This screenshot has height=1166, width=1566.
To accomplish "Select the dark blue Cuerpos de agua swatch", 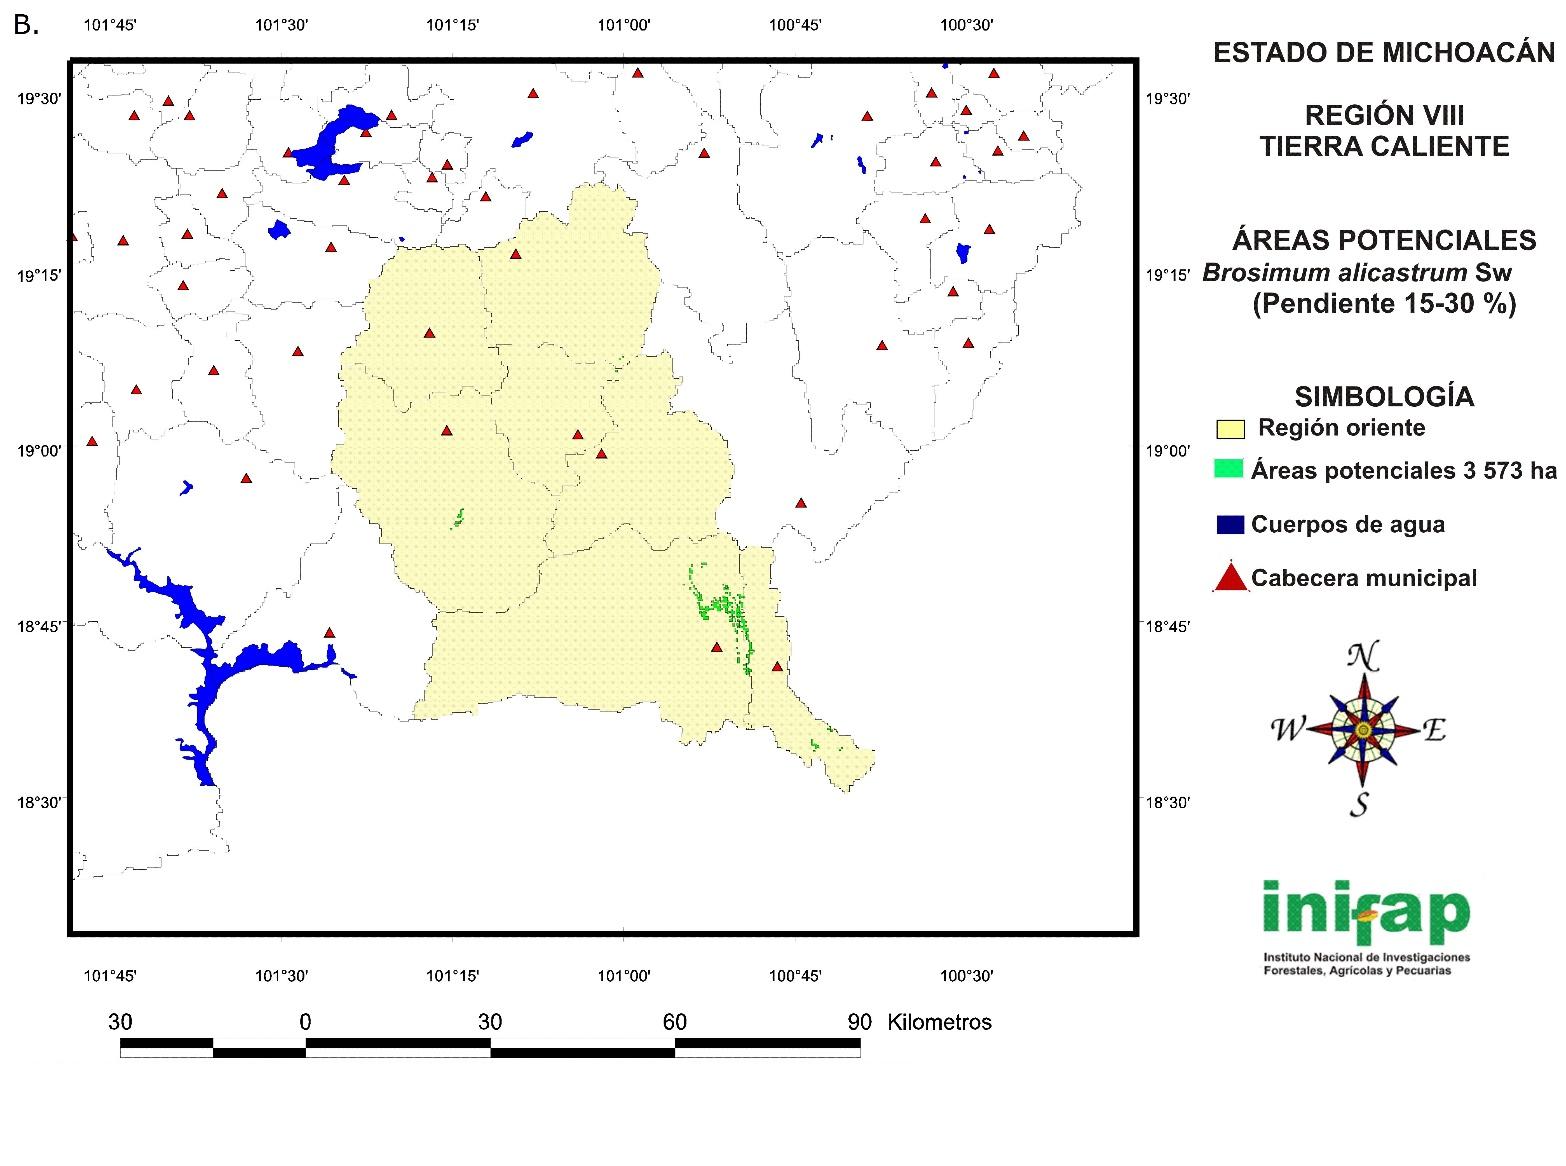I will pyautogui.click(x=1230, y=525).
